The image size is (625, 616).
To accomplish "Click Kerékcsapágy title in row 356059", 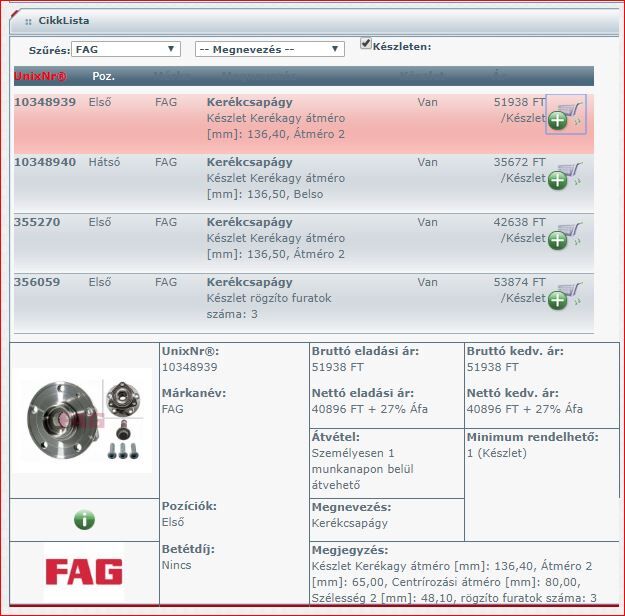I will (250, 282).
